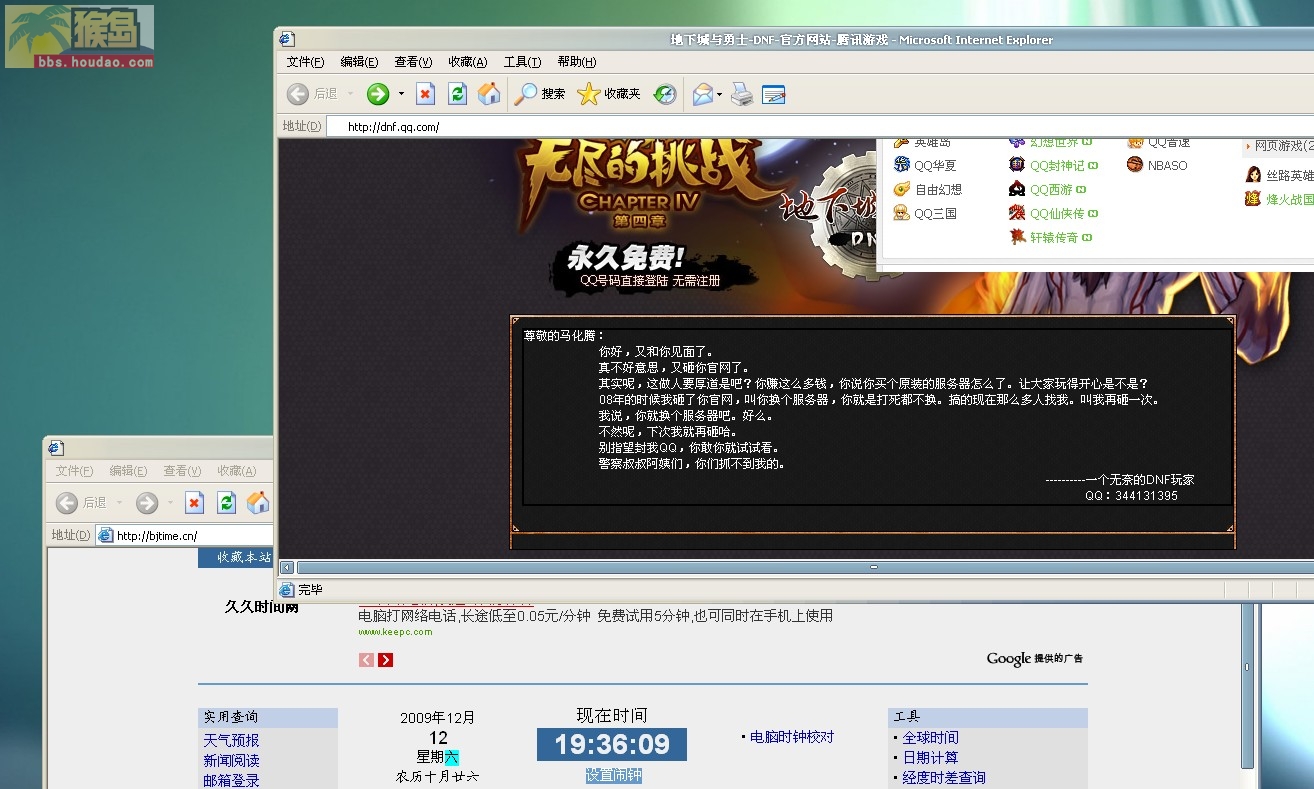Viewport: 1314px width, 789px height.
Task: Open 收藏(A) menu in DNF window
Action: (467, 62)
